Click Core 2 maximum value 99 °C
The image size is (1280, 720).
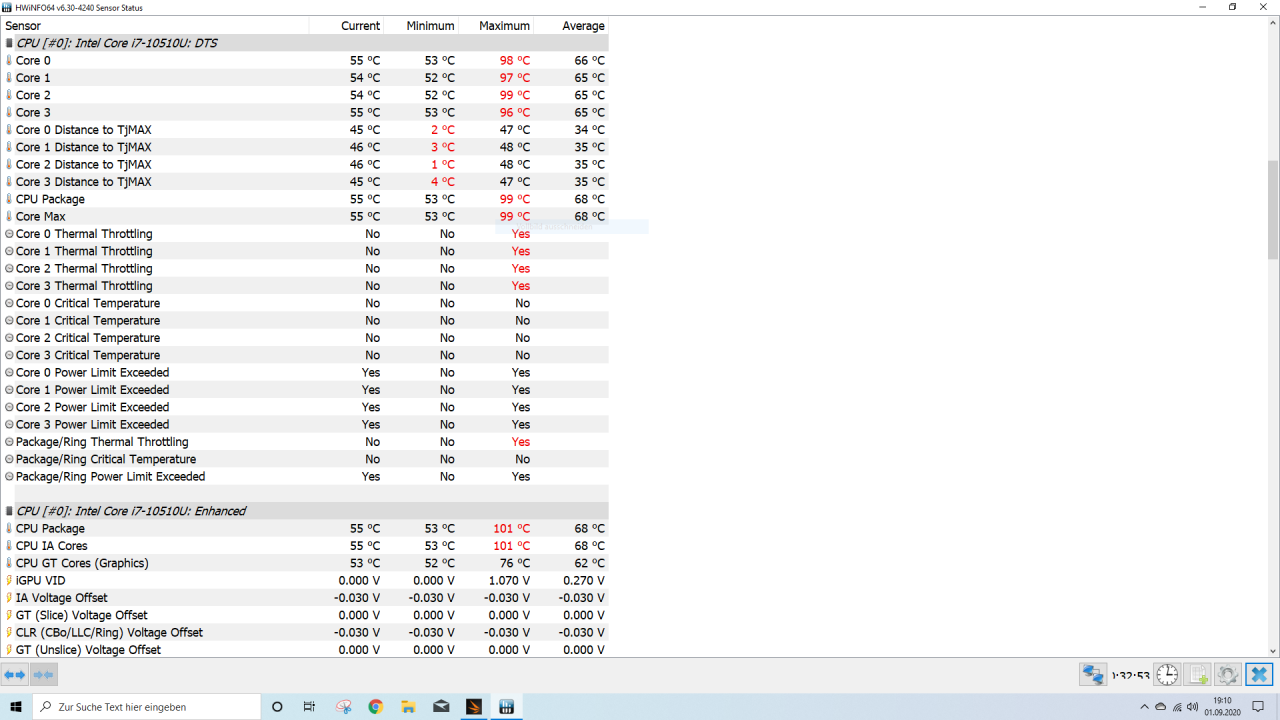tap(515, 95)
